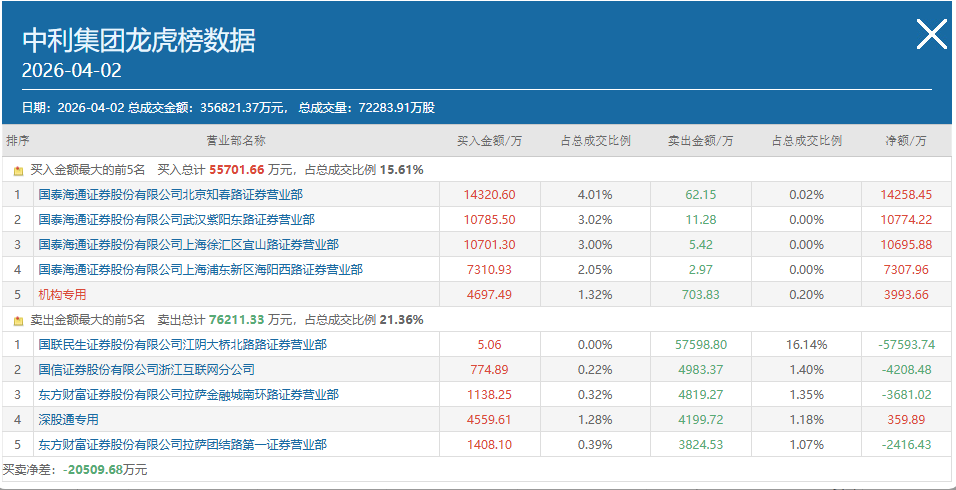
Task: Open 东方财富证券拉萨团结路第一证券营业部 link
Action: coord(183,445)
